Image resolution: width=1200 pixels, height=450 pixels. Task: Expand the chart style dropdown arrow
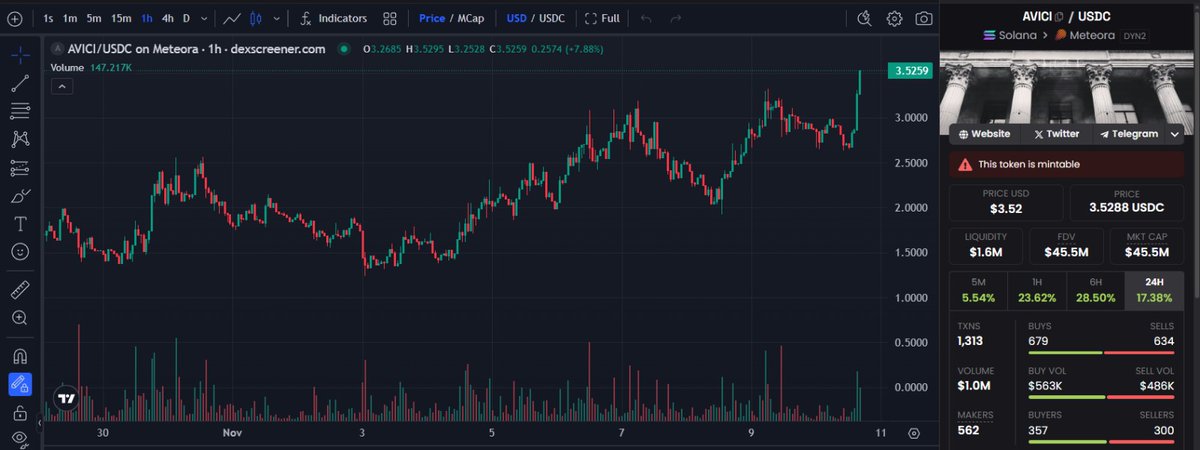click(275, 18)
